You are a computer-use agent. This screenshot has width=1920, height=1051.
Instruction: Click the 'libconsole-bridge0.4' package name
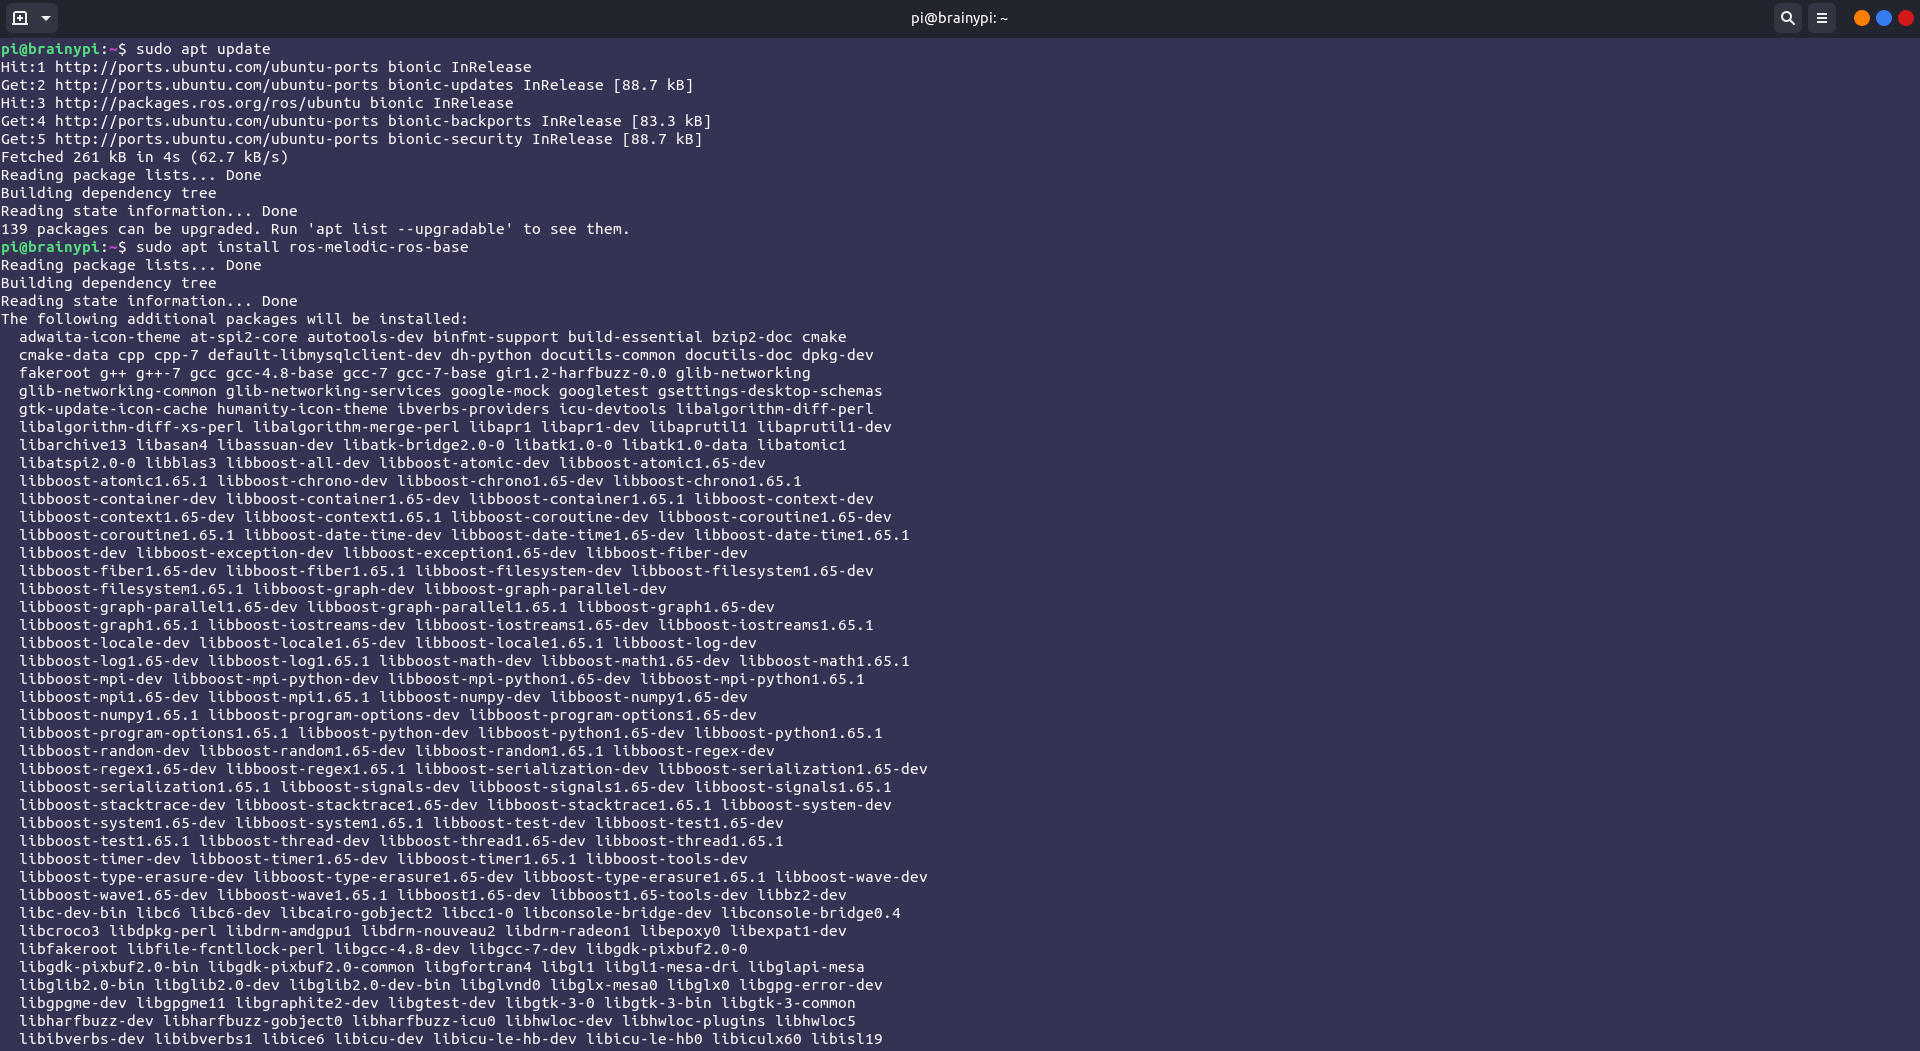pyautogui.click(x=810, y=913)
